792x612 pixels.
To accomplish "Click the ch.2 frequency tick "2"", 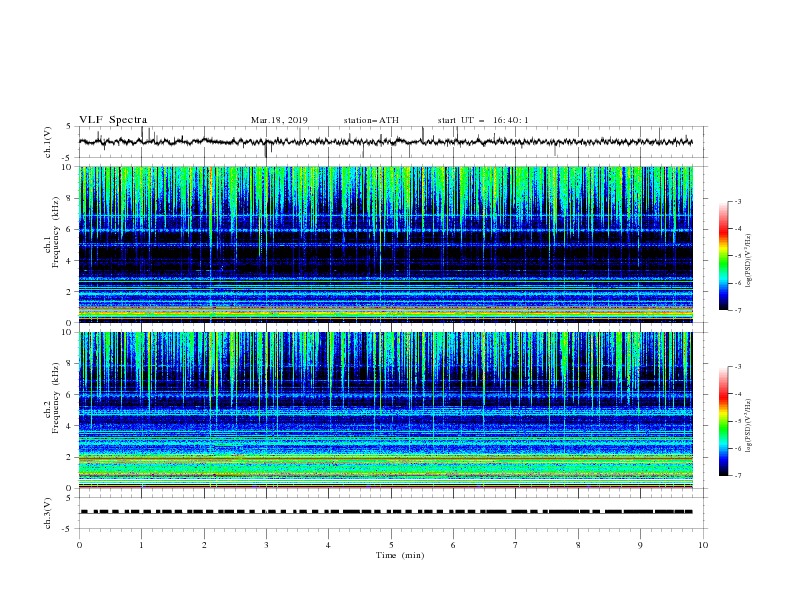I will [71, 457].
